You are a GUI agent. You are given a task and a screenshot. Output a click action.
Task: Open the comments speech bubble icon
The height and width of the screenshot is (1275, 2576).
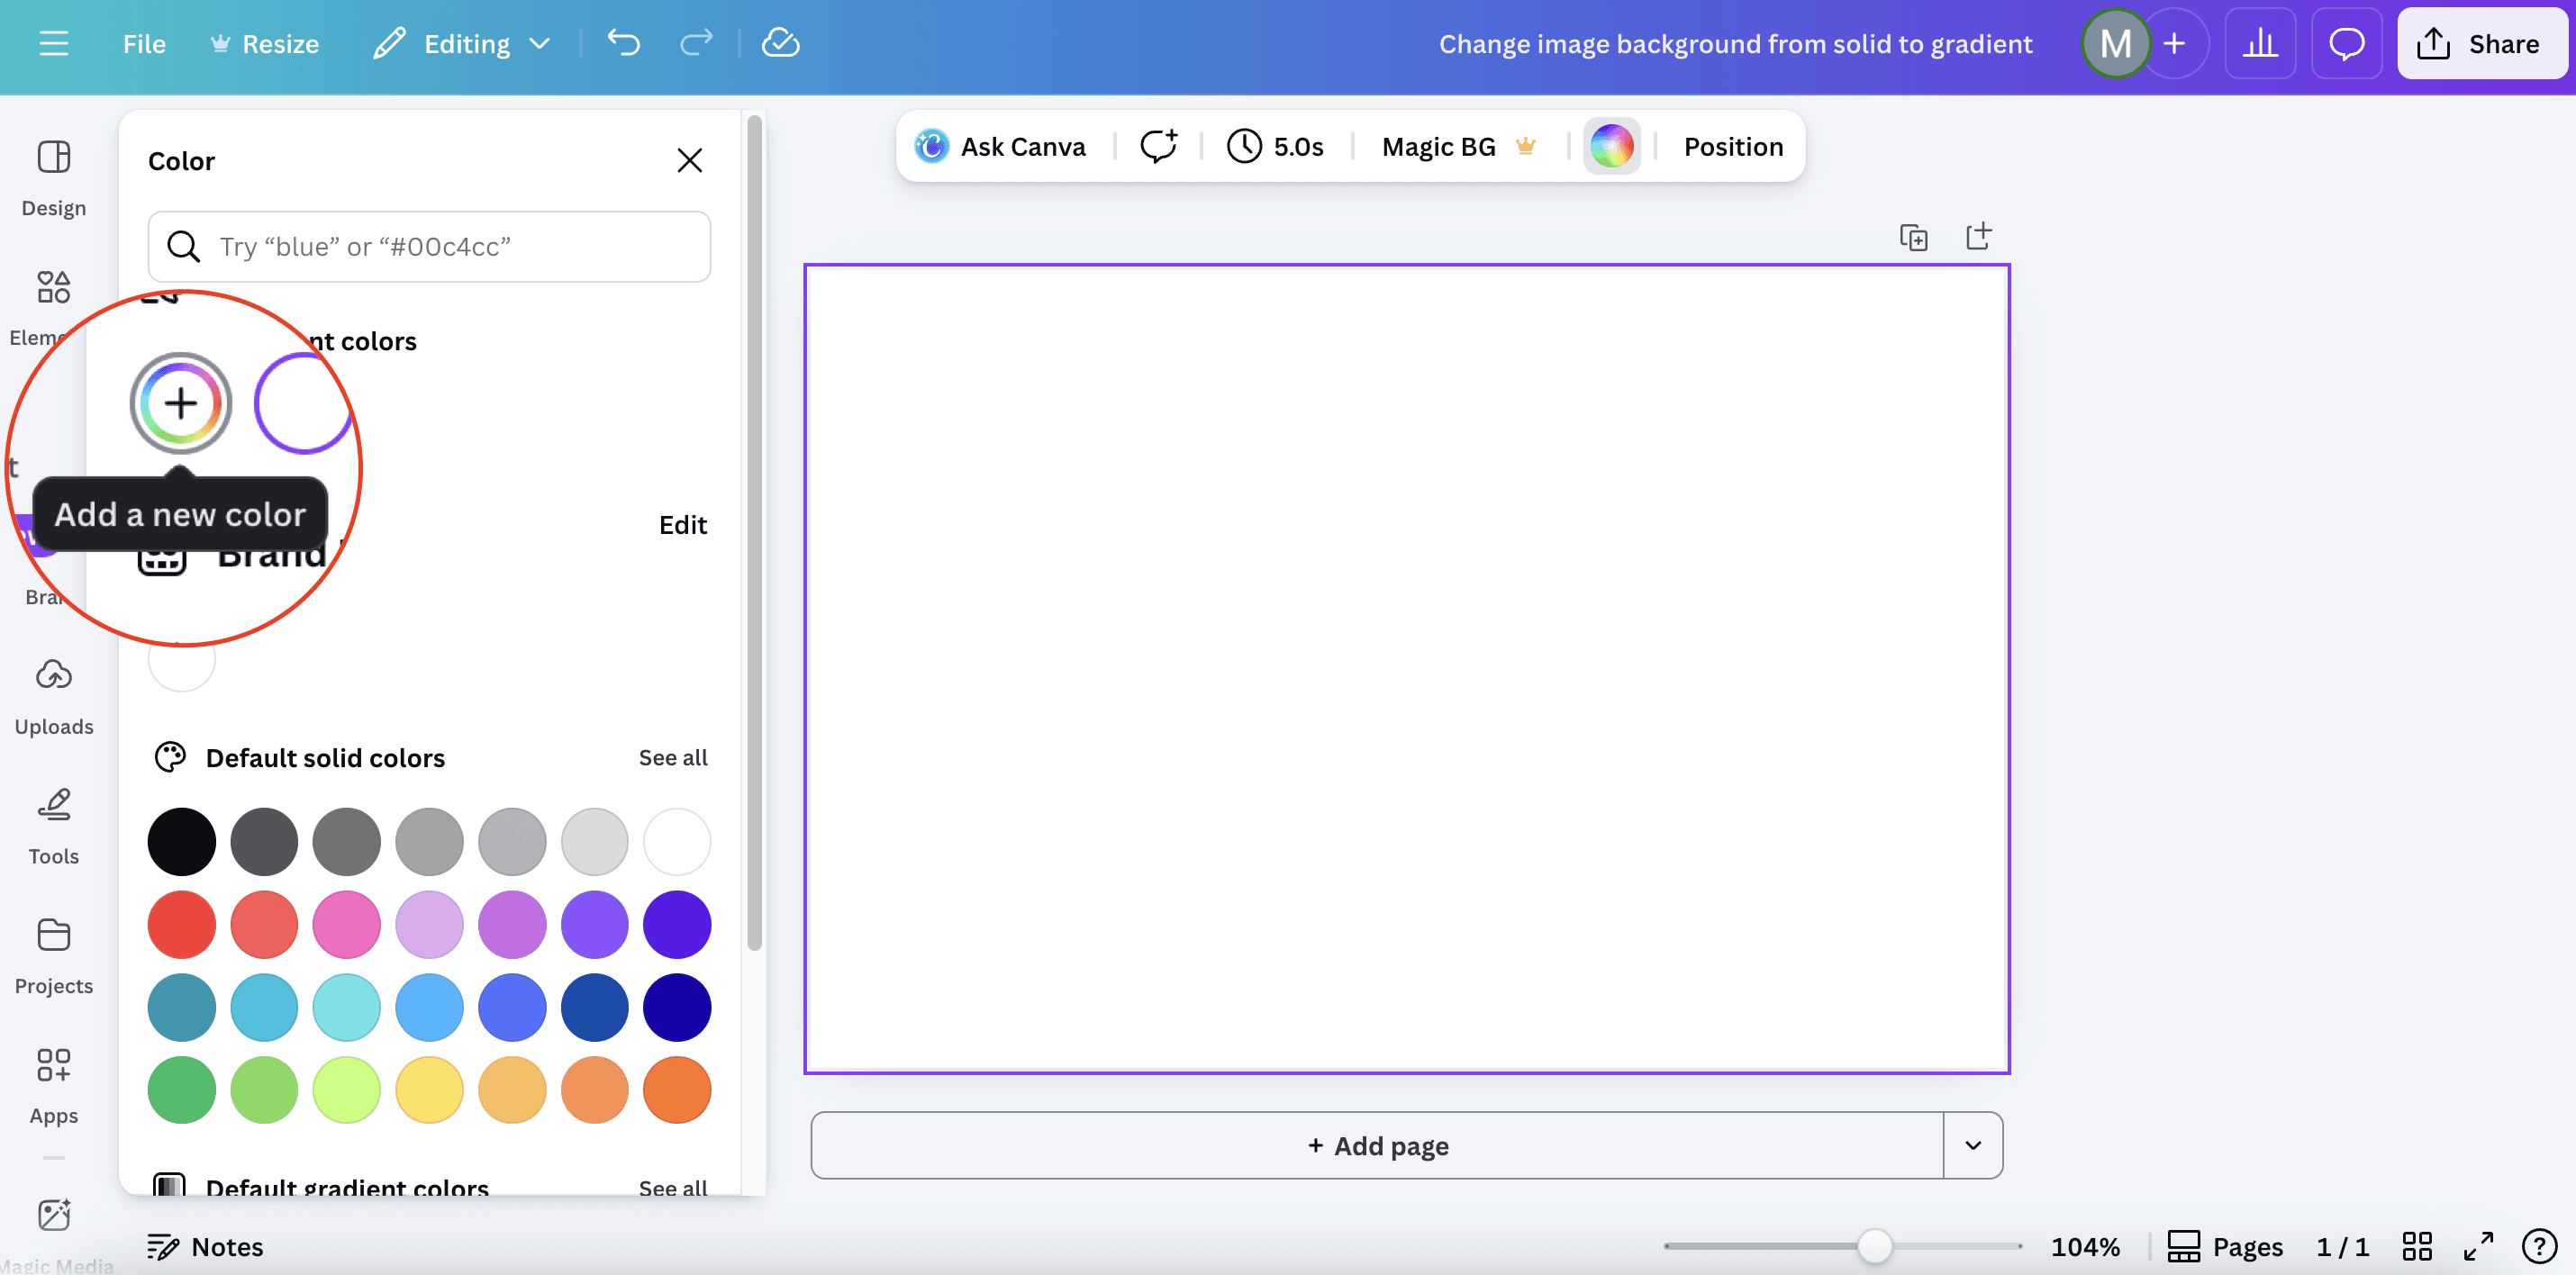(x=2345, y=43)
